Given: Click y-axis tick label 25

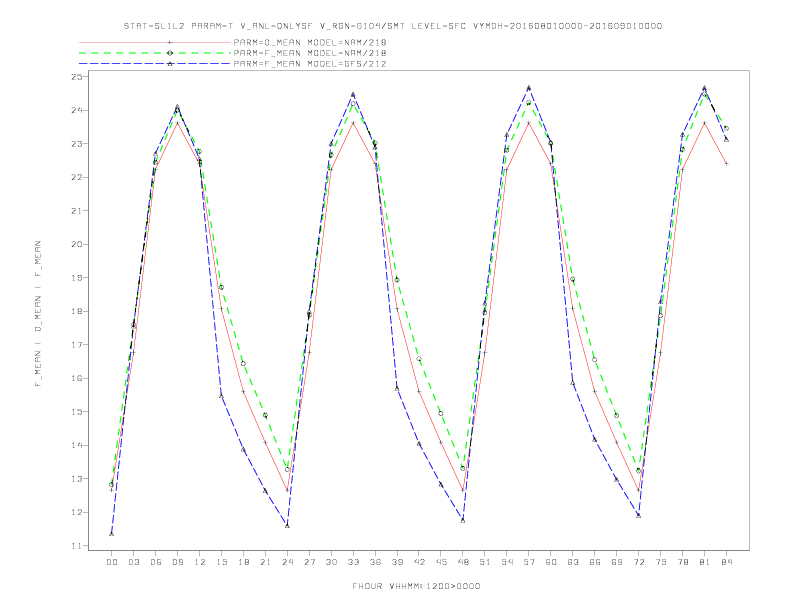Looking at the screenshot, I should (77, 77).
